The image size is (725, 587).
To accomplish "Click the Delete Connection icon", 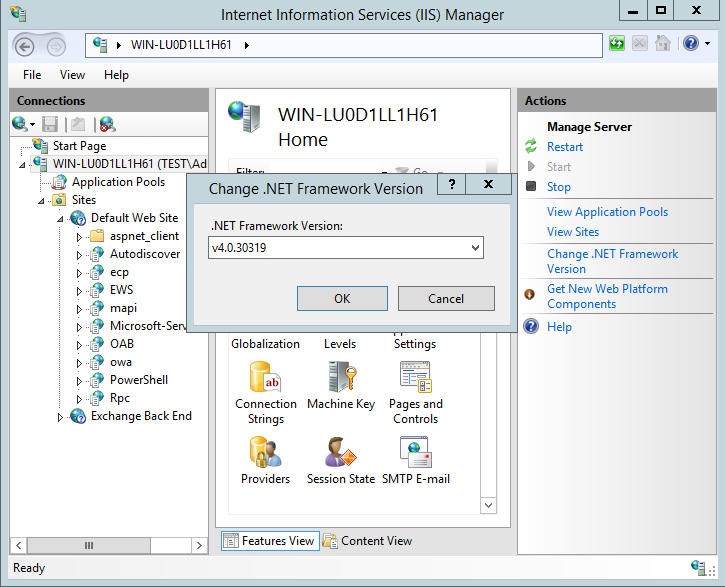I will coord(108,124).
